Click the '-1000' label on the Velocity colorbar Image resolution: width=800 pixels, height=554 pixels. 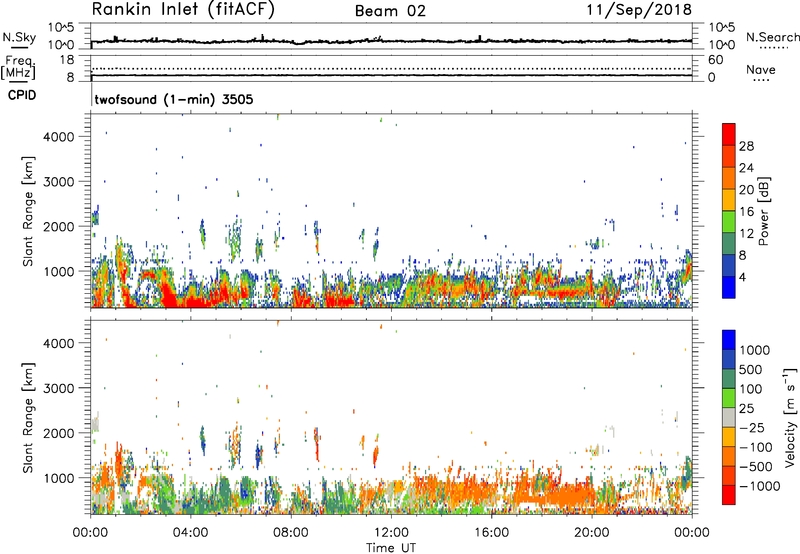pyautogui.click(x=760, y=486)
